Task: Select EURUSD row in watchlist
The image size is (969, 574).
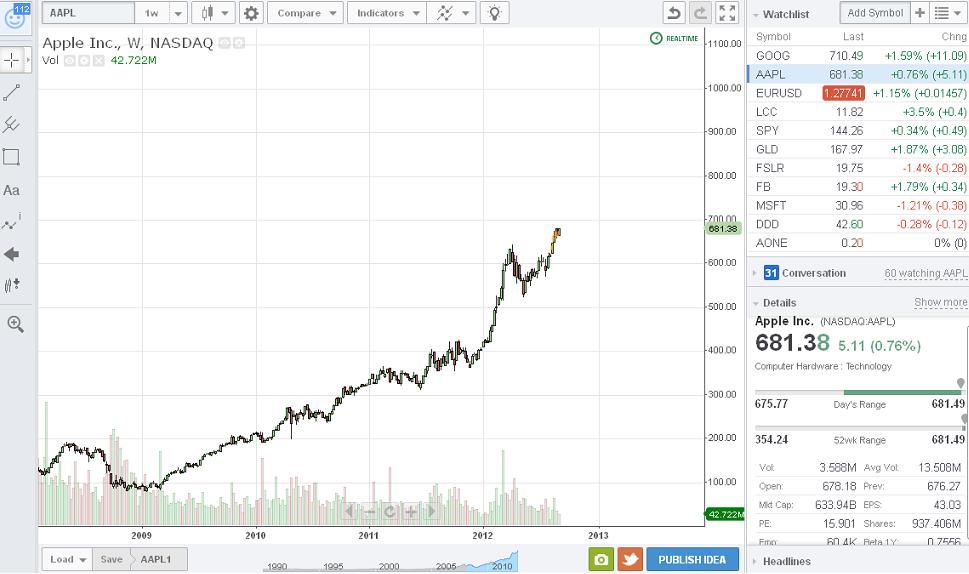Action: (858, 93)
